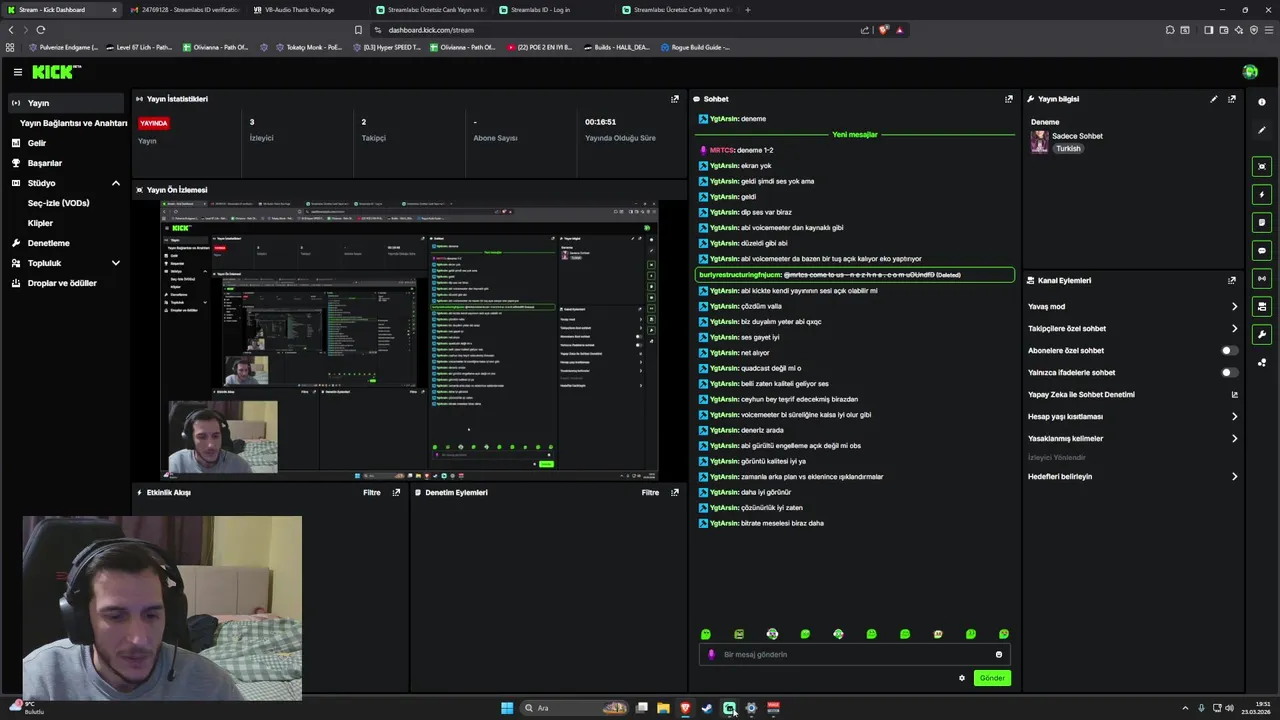The width and height of the screenshot is (1280, 720).
Task: Toggle the moderation actions widget in sidebar
Action: pos(1262,306)
